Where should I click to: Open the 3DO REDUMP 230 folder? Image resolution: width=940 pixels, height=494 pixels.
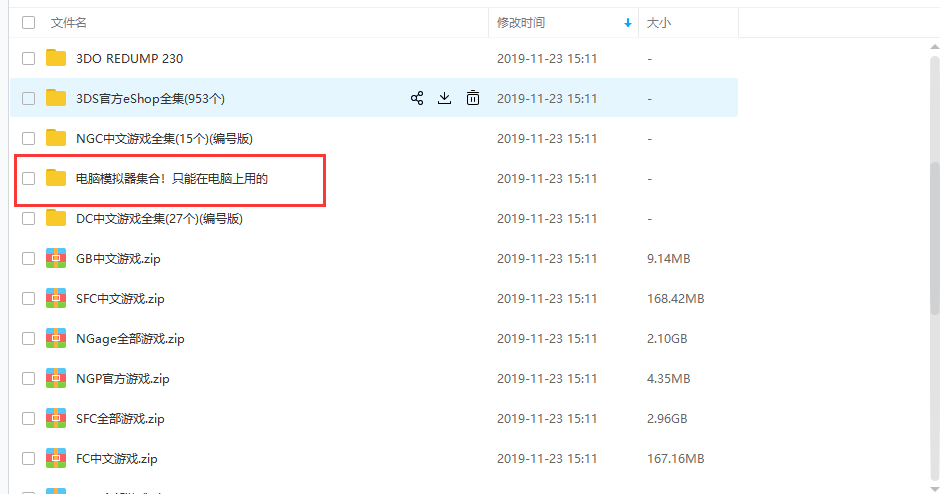click(129, 58)
